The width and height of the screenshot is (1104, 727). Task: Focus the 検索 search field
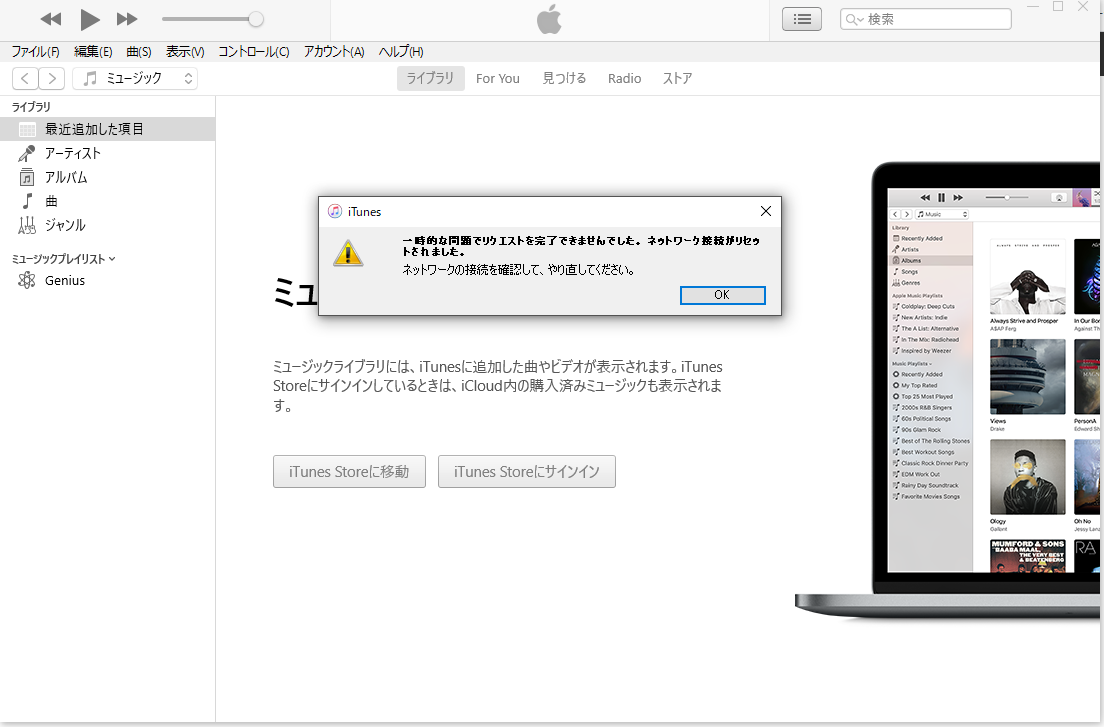tap(925, 19)
